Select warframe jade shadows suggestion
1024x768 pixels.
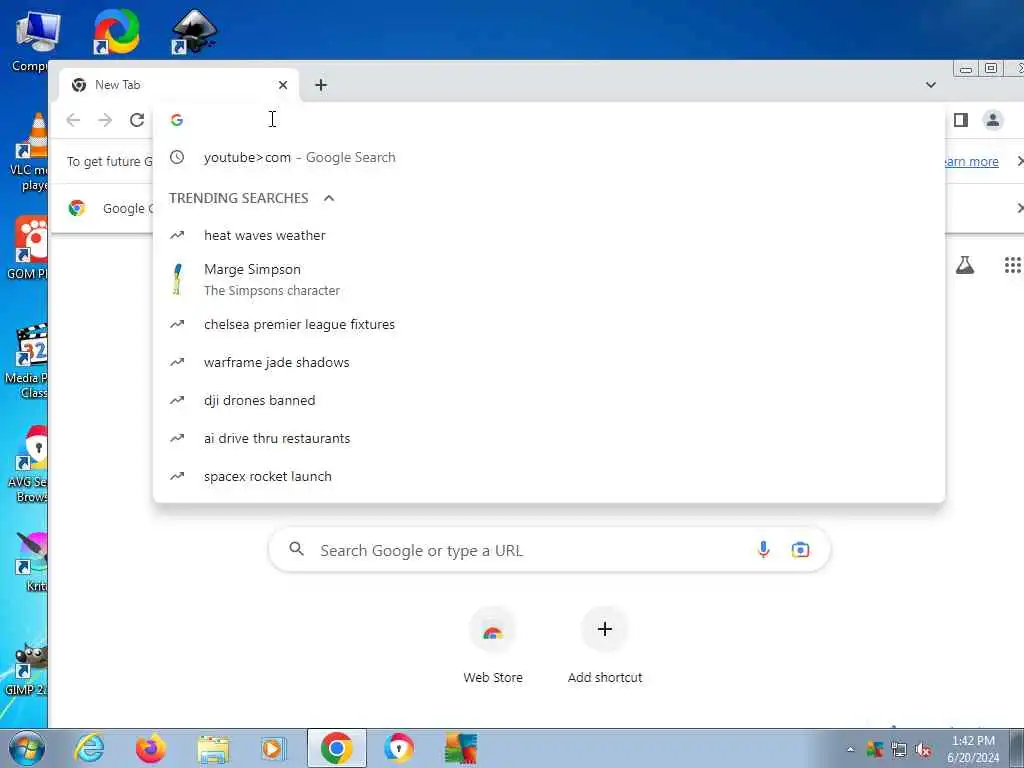tap(549, 362)
